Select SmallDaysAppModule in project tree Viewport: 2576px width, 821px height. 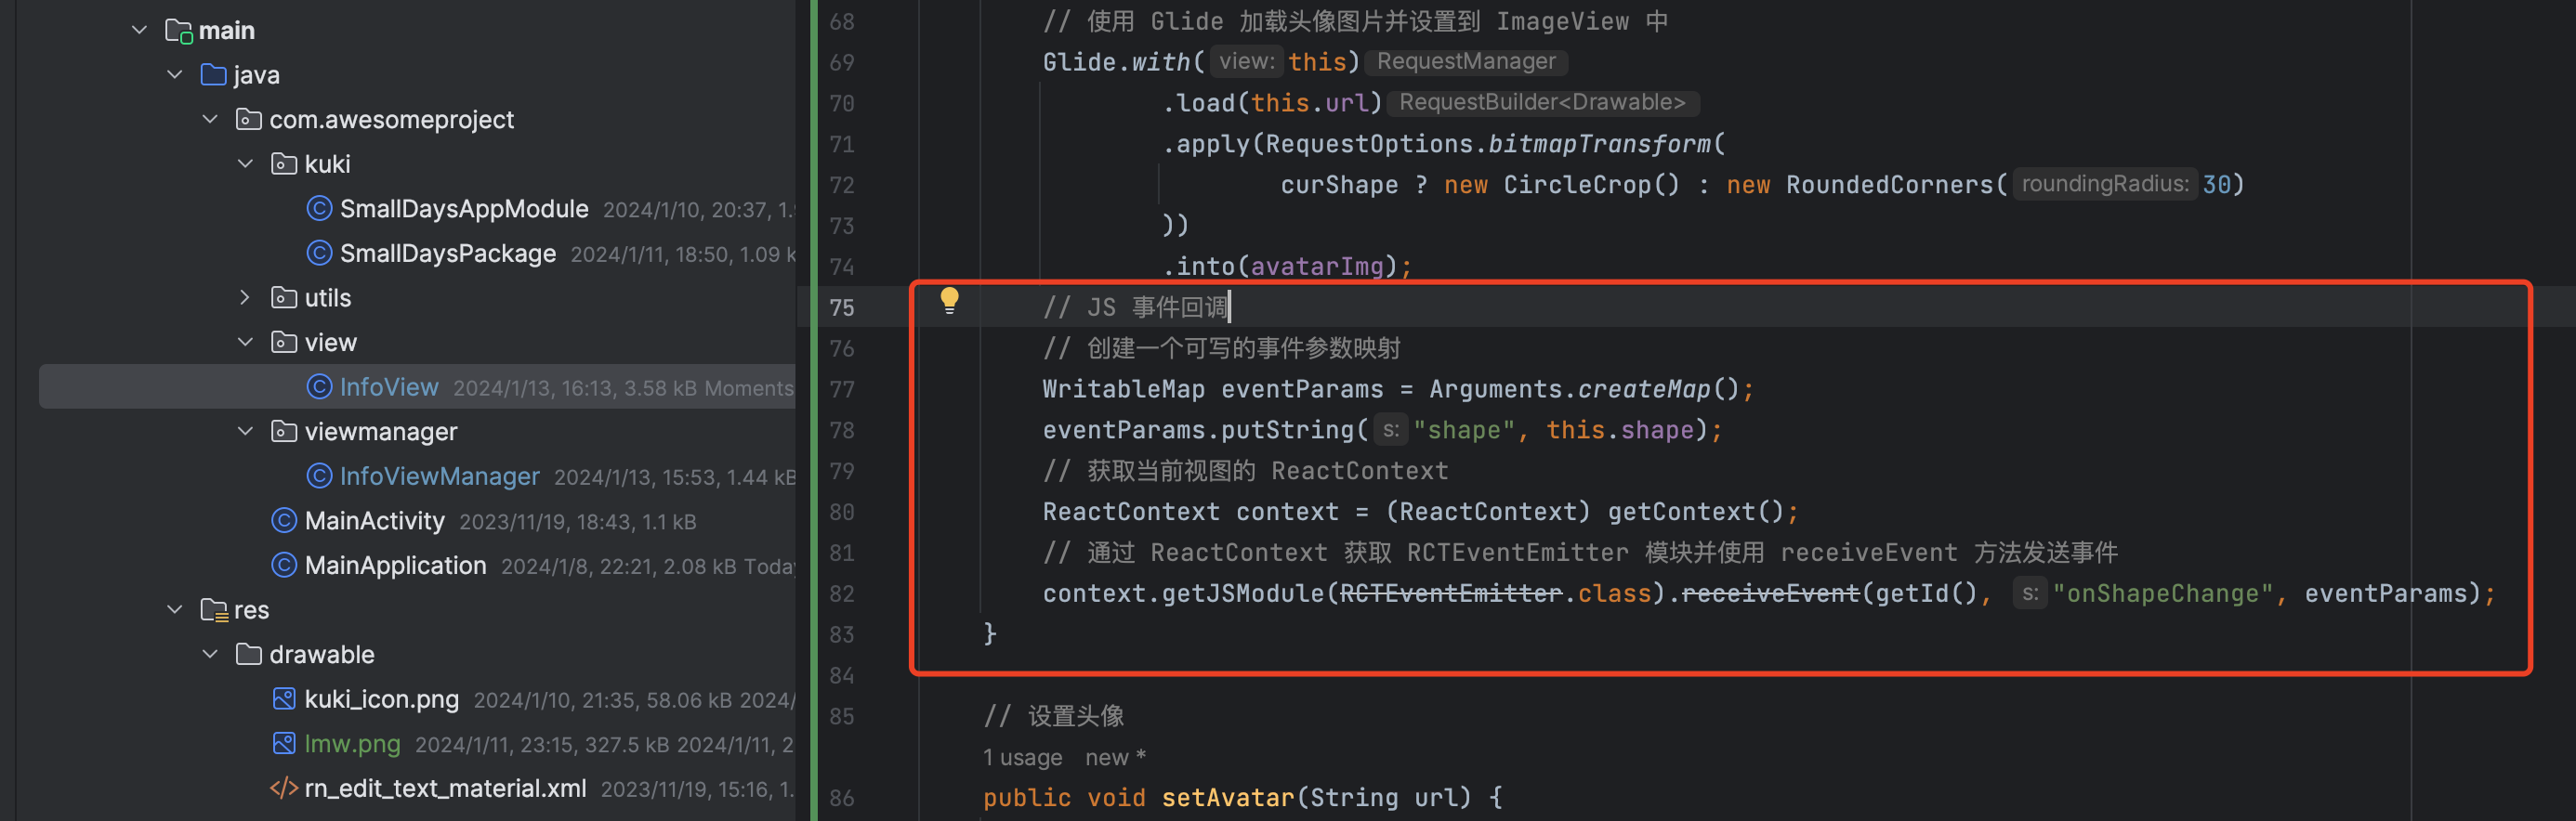(464, 208)
